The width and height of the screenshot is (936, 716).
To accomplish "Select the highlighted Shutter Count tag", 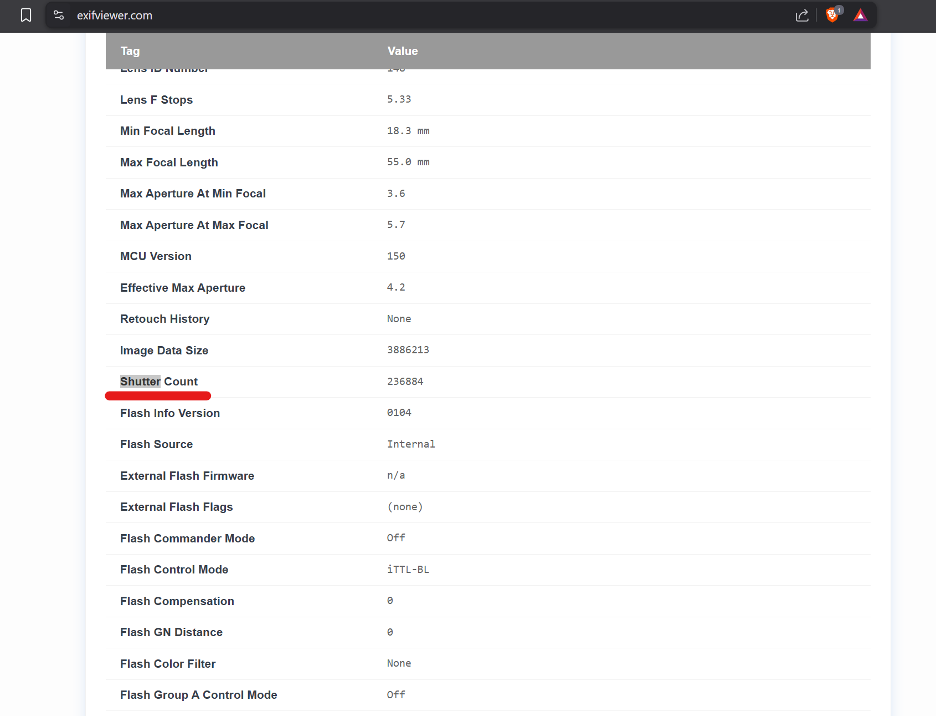I will pos(140,381).
